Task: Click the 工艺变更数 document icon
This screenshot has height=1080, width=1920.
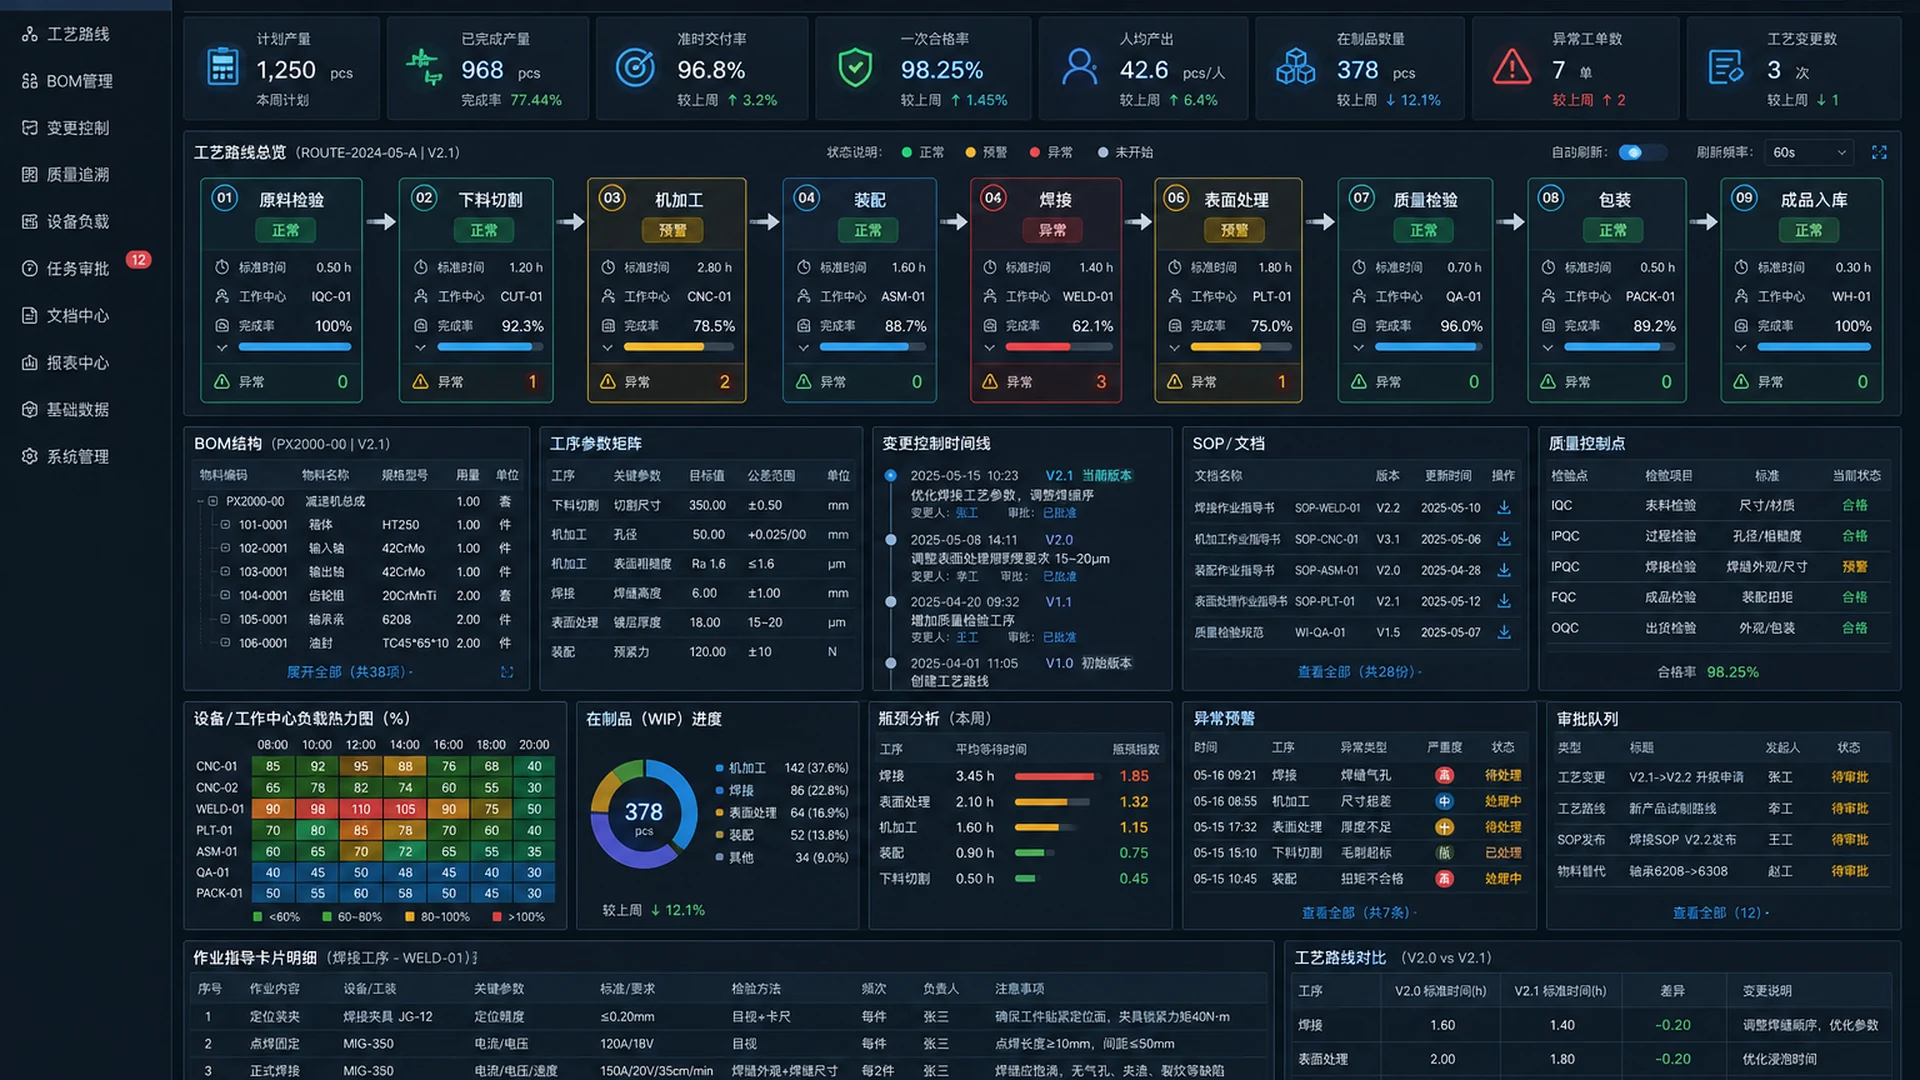Action: 1726,67
